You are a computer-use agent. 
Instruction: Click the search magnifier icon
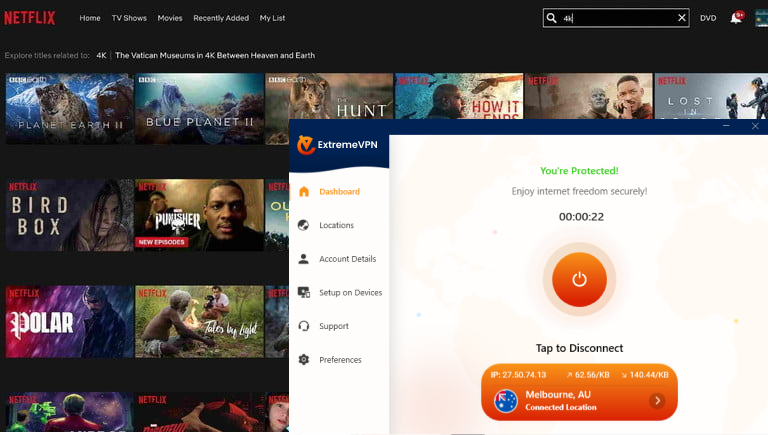click(x=552, y=18)
